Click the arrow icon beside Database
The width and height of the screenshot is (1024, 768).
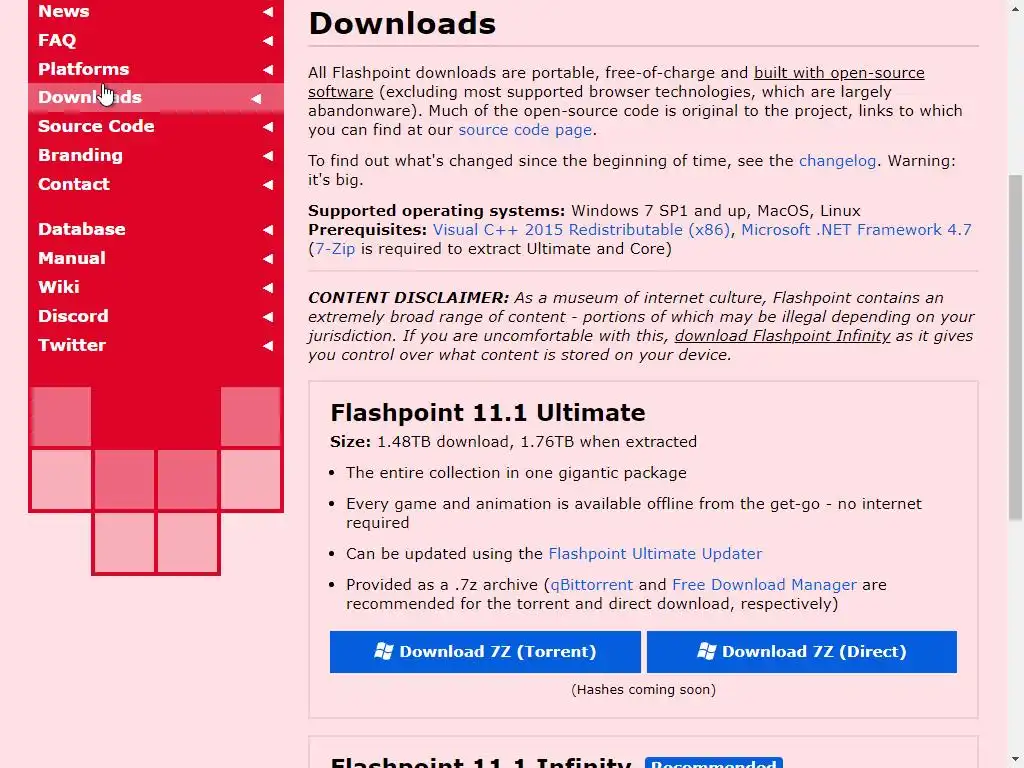pyautogui.click(x=268, y=229)
